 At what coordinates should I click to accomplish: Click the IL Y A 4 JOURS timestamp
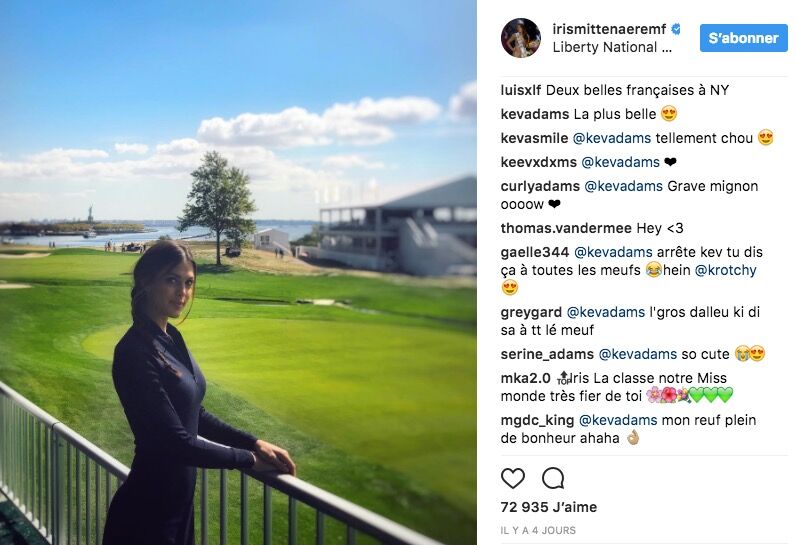[538, 531]
